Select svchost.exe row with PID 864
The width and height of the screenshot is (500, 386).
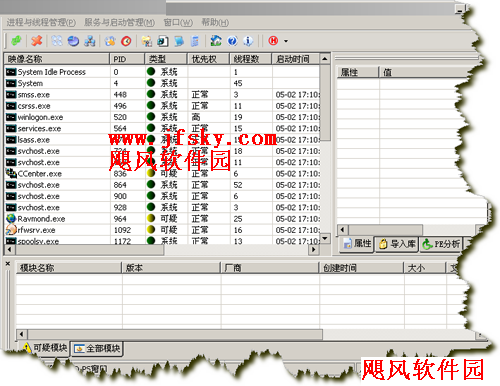click(x=162, y=185)
